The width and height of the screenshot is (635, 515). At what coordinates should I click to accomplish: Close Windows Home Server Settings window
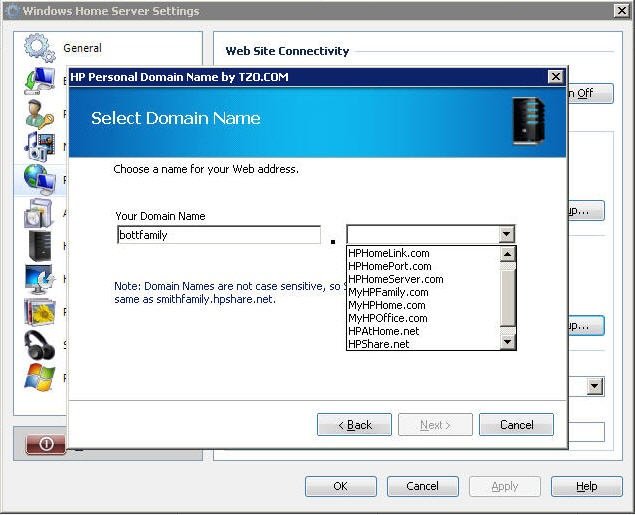point(622,11)
